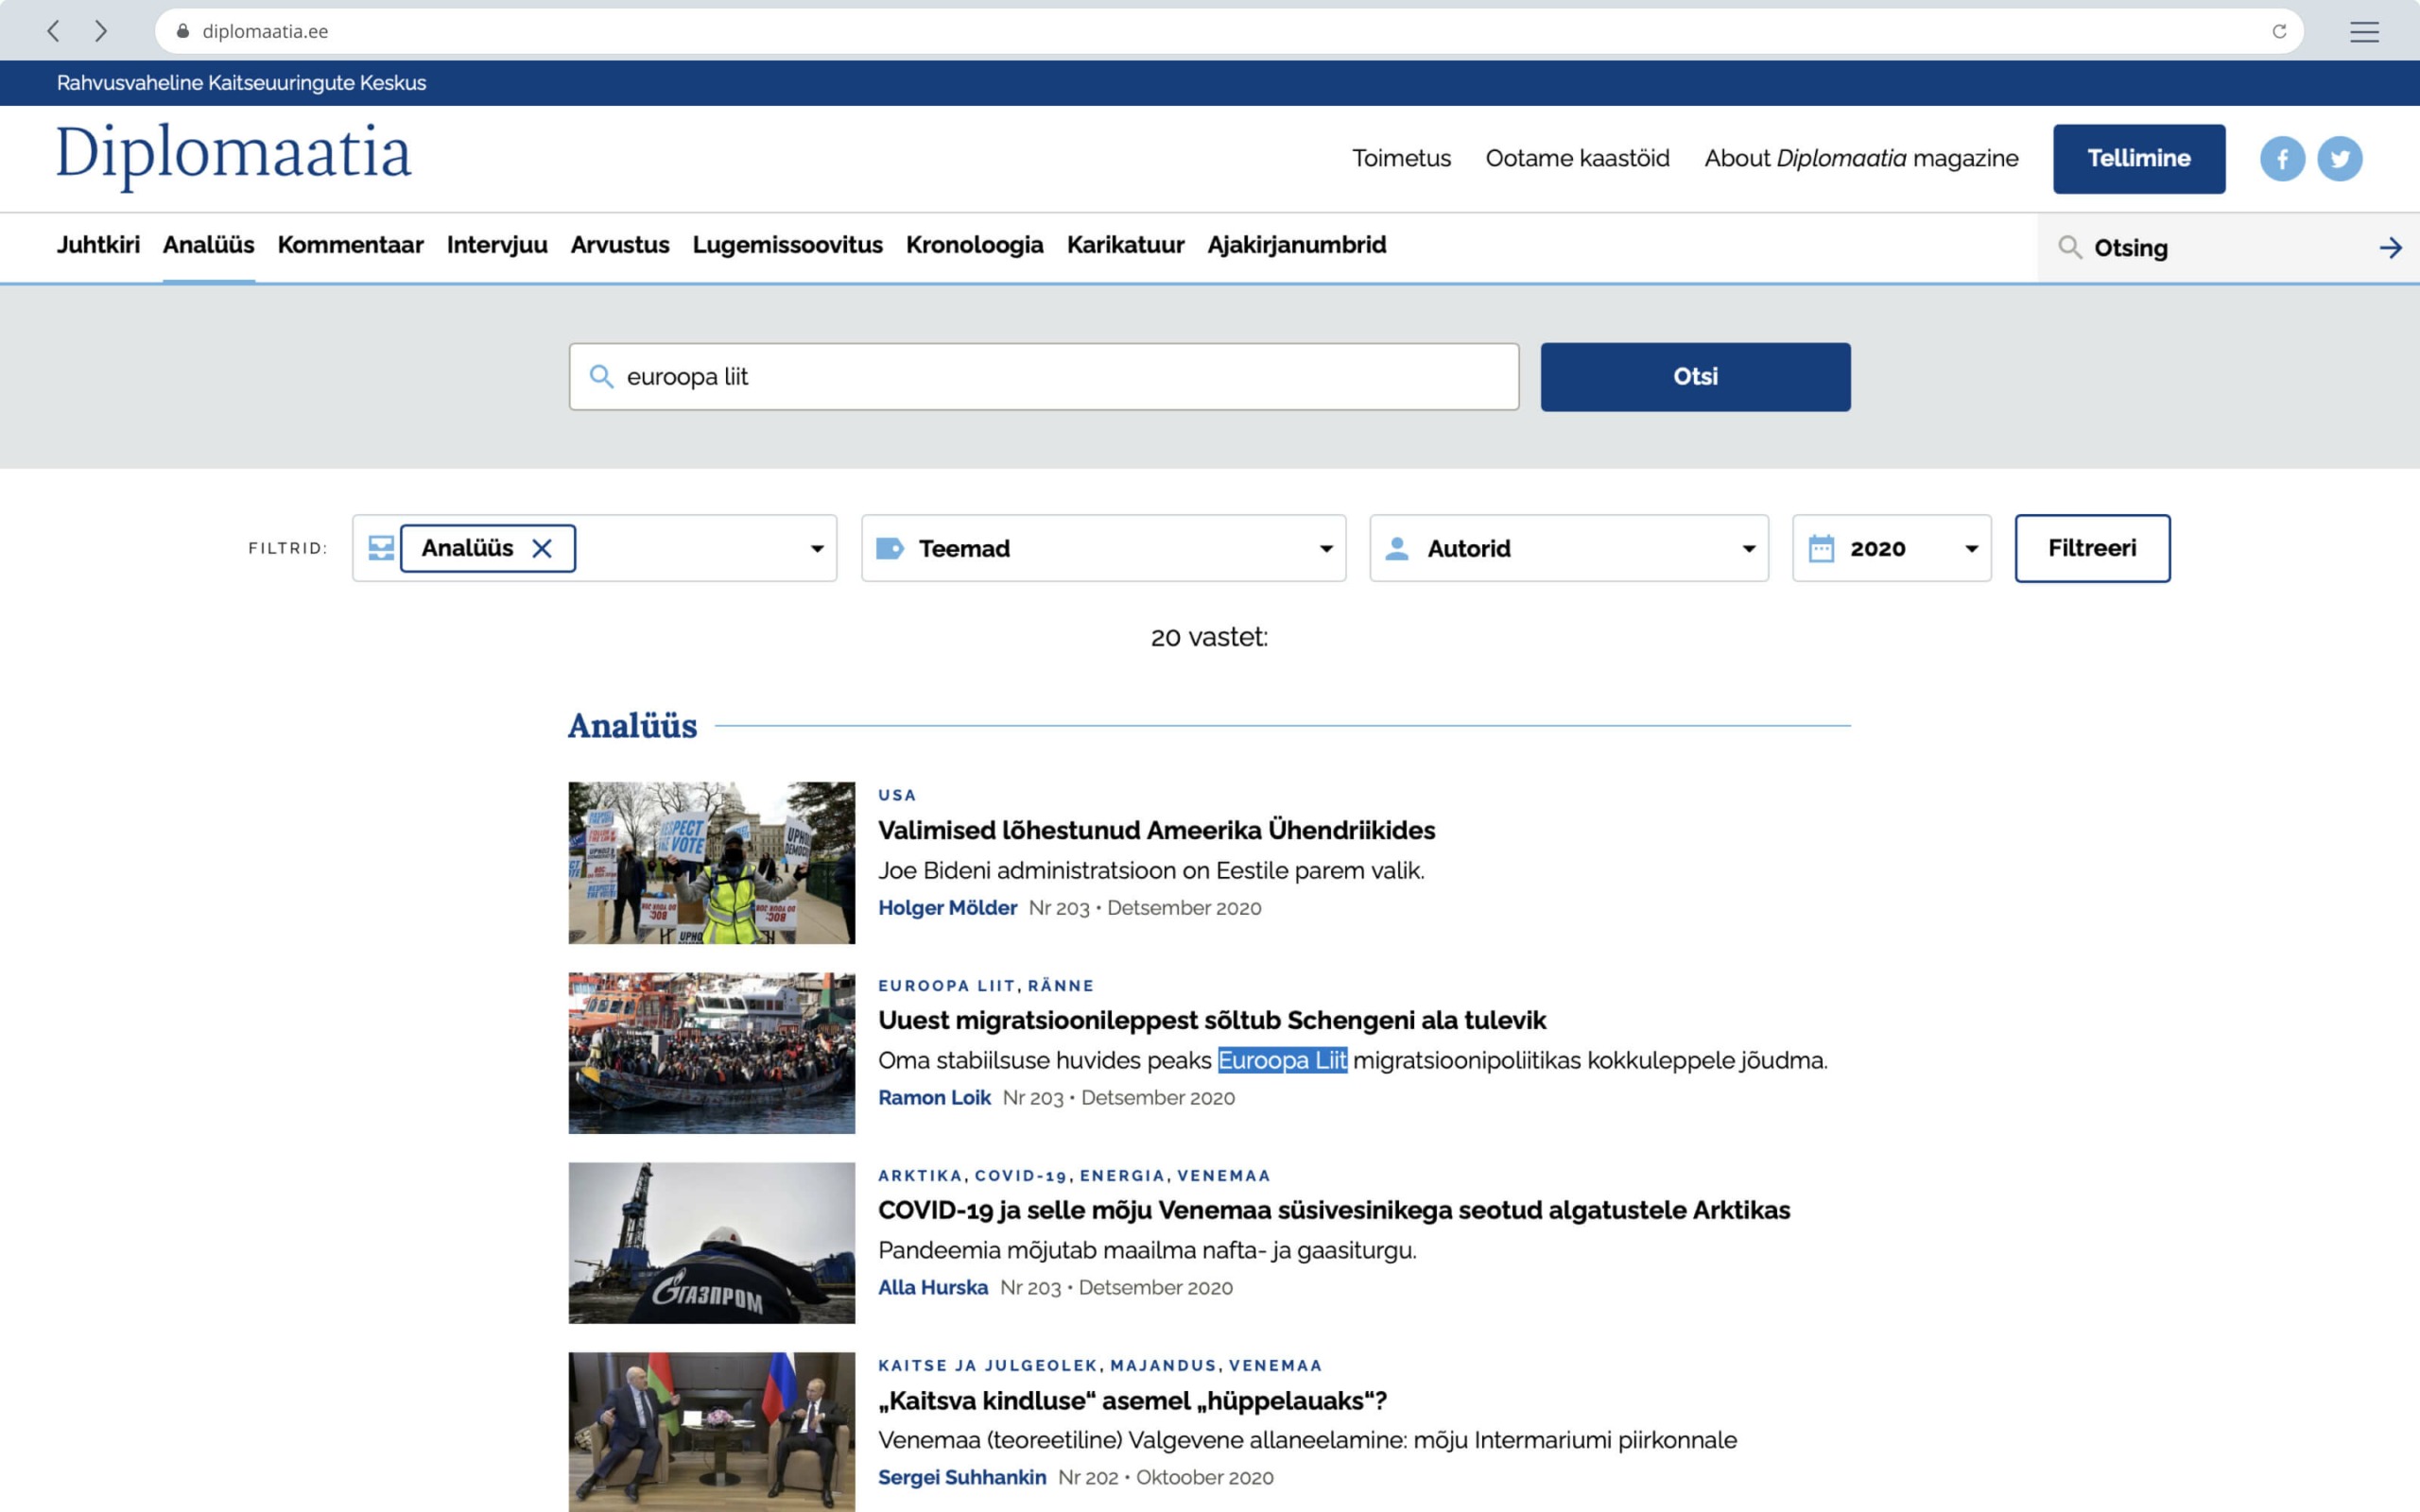Image resolution: width=2420 pixels, height=1512 pixels.
Task: Reload the page with the refresh icon
Action: click(x=2282, y=31)
